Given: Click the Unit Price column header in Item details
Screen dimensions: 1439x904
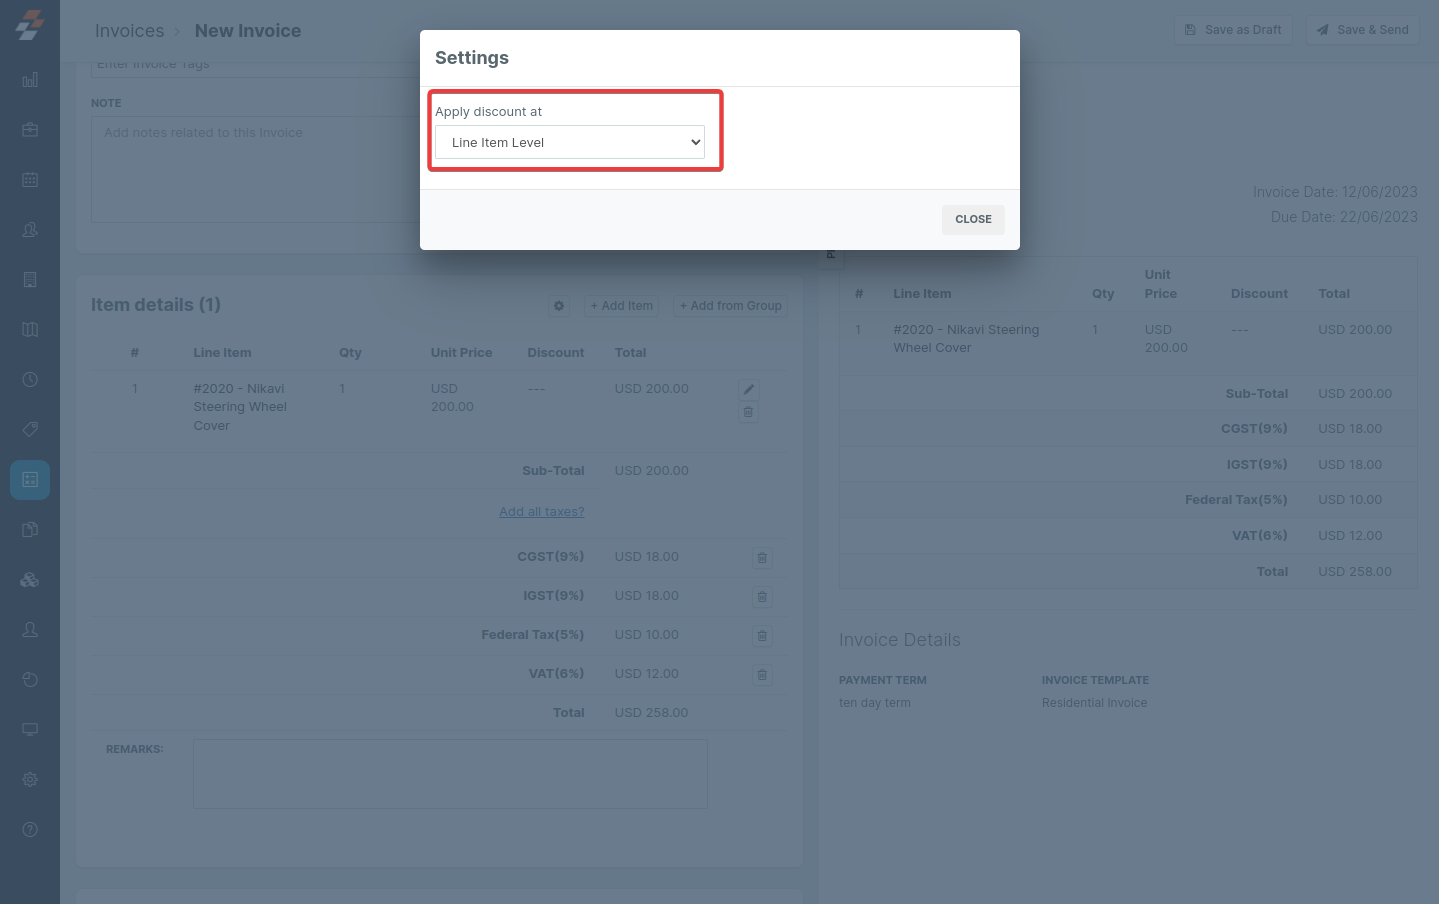Looking at the screenshot, I should (x=461, y=353).
